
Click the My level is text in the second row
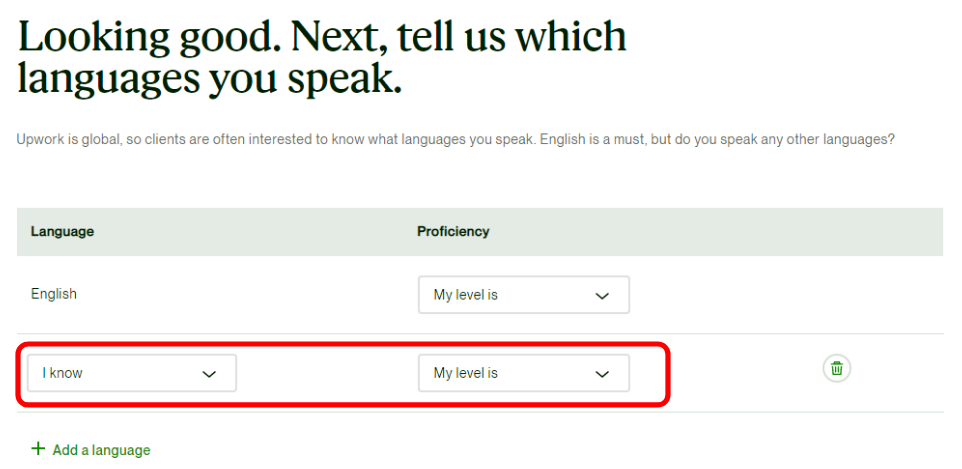tap(466, 373)
